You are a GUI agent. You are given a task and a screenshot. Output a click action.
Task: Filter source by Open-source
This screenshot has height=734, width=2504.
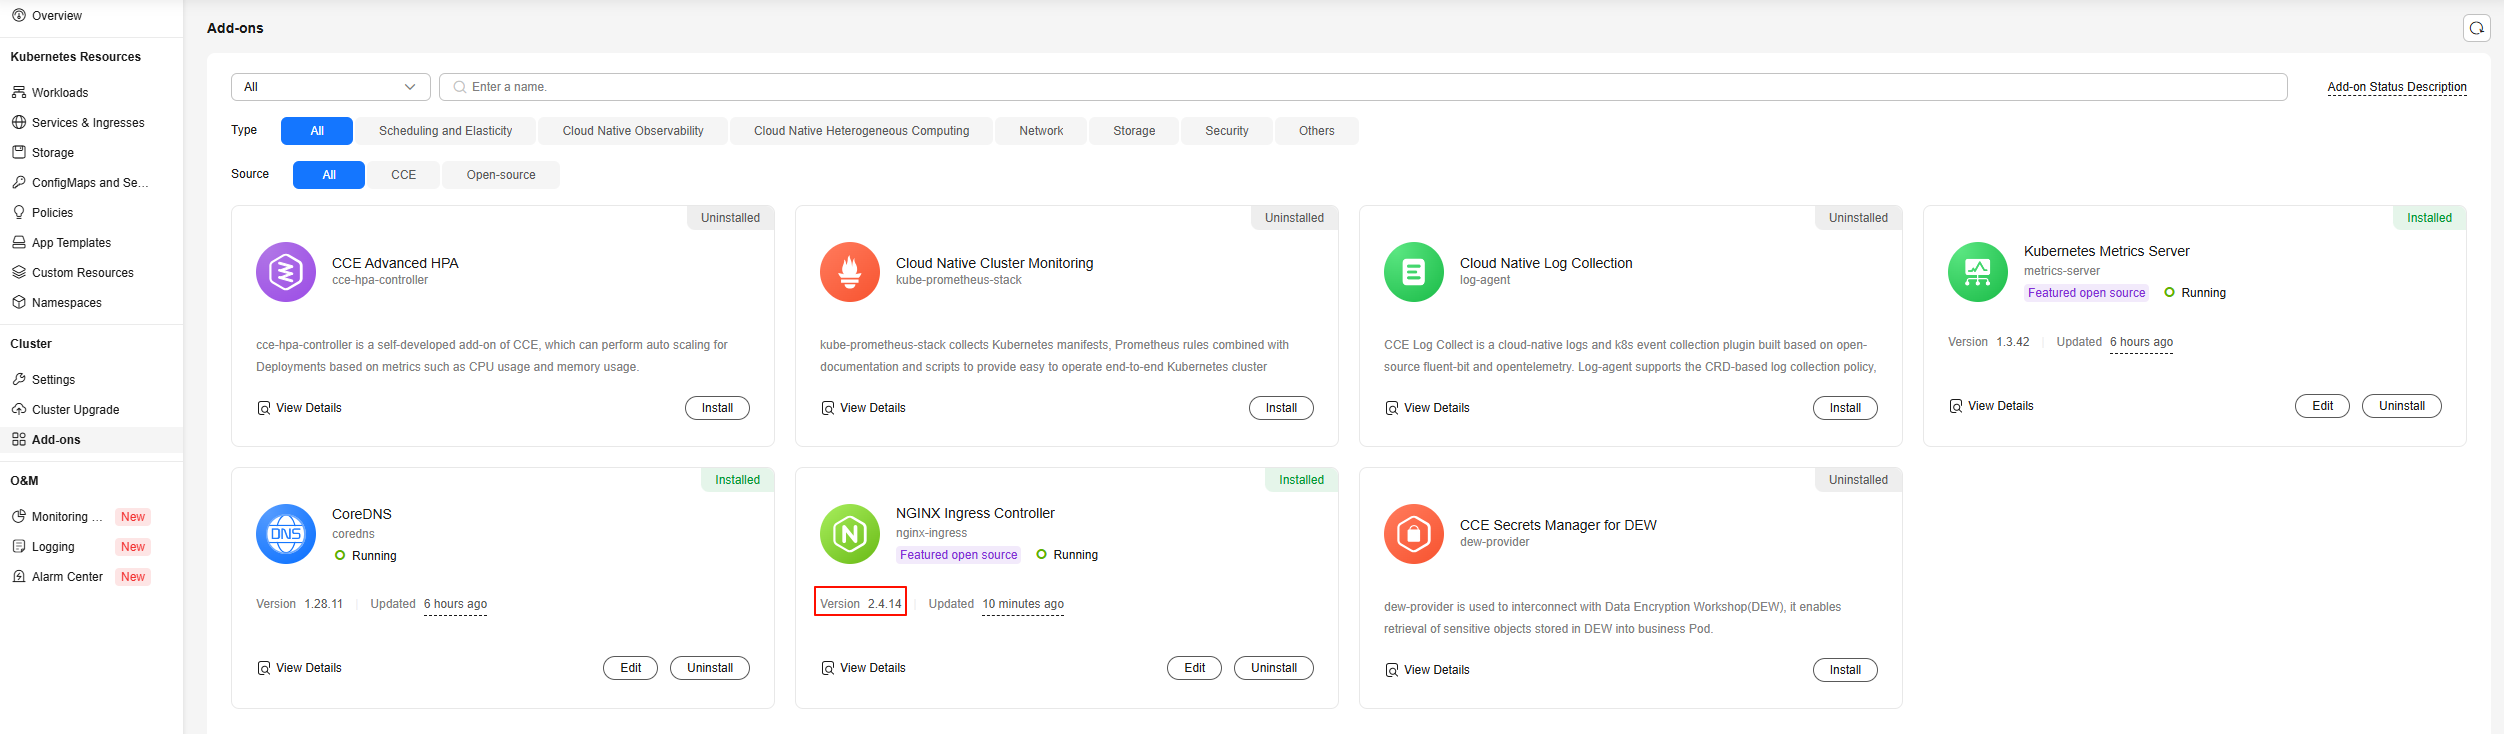point(501,175)
